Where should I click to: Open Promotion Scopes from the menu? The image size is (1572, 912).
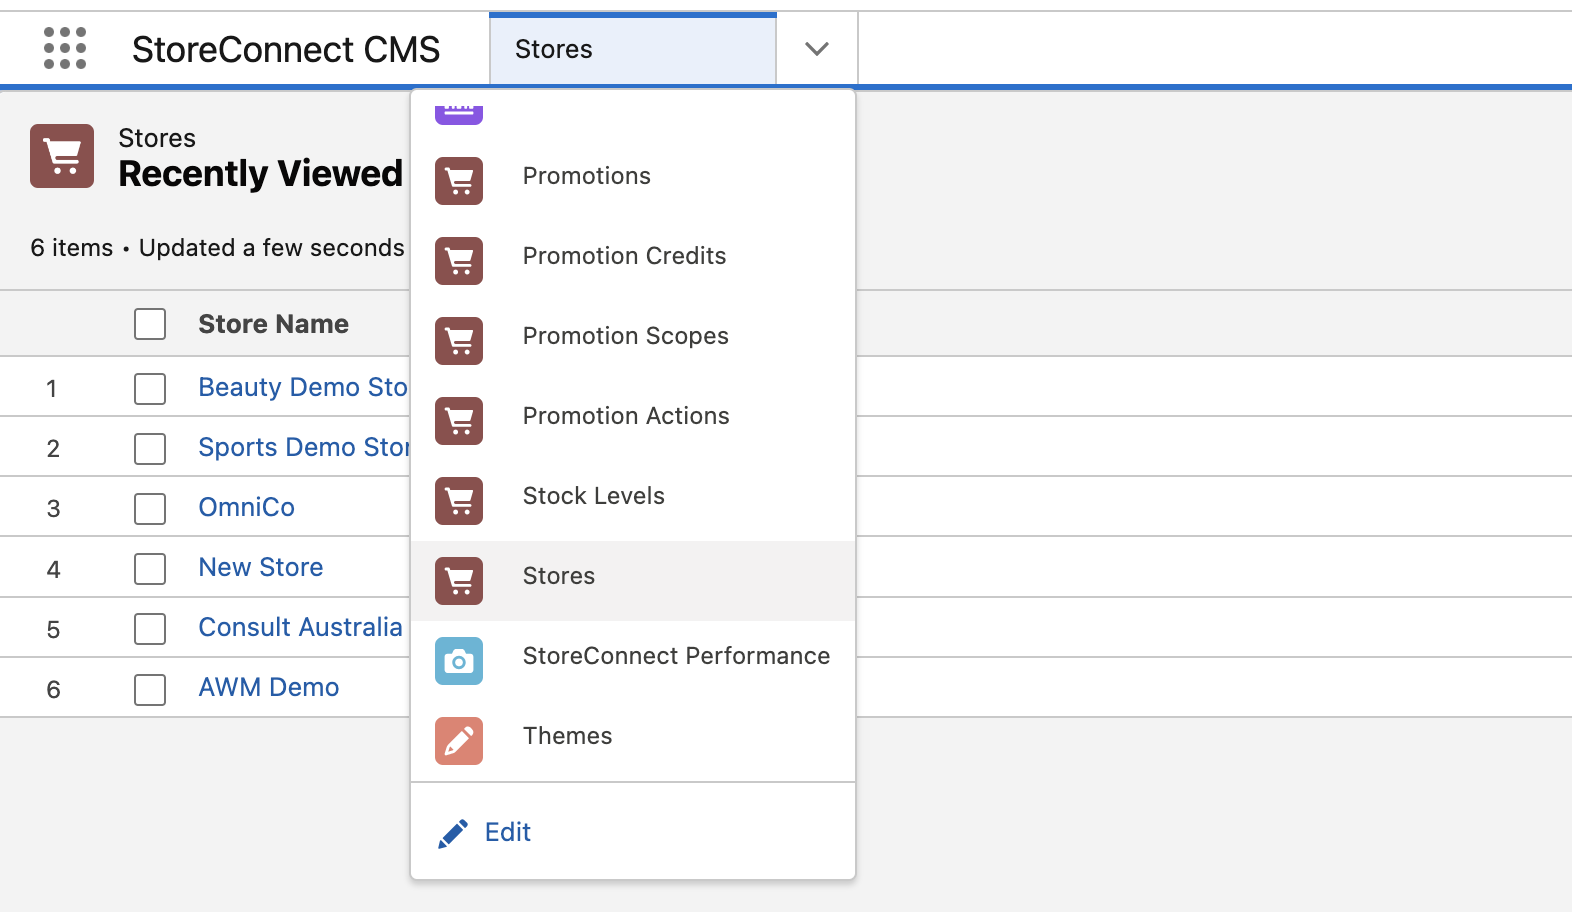633,341
